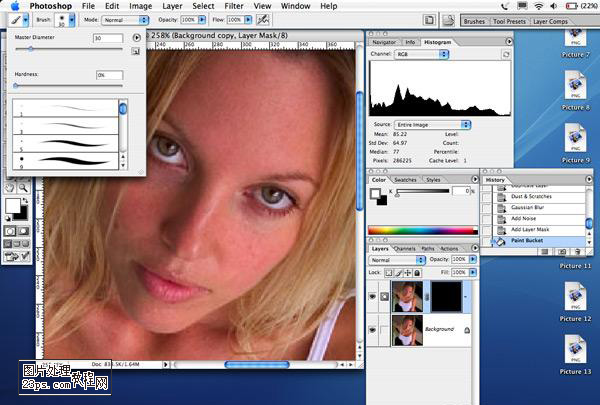Set history brush source for Gaussian Blur
600x405 pixels.
[486, 208]
